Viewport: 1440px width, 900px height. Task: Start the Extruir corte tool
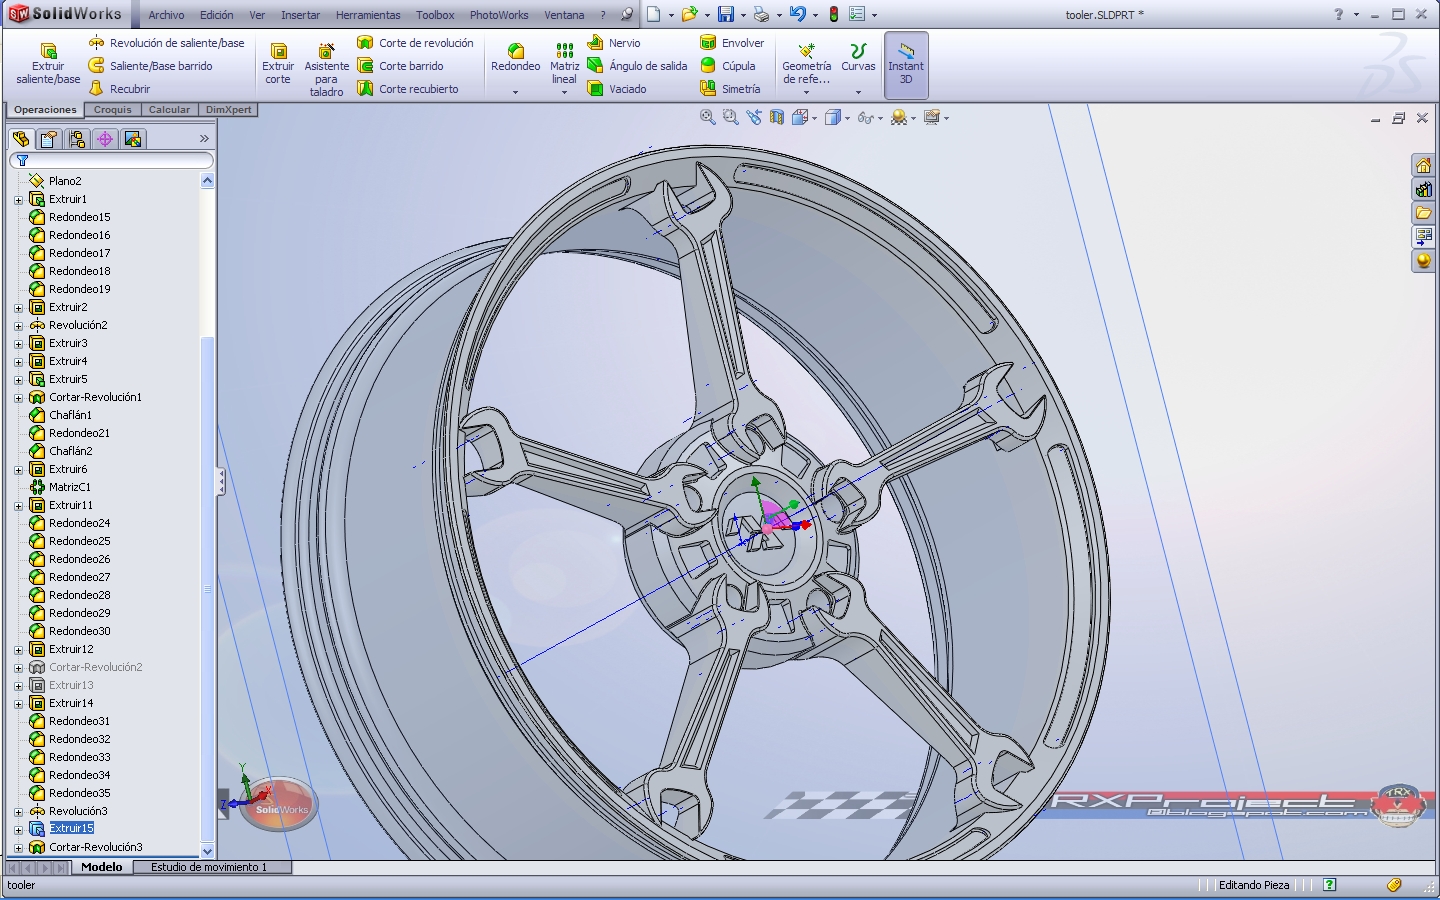[x=278, y=63]
